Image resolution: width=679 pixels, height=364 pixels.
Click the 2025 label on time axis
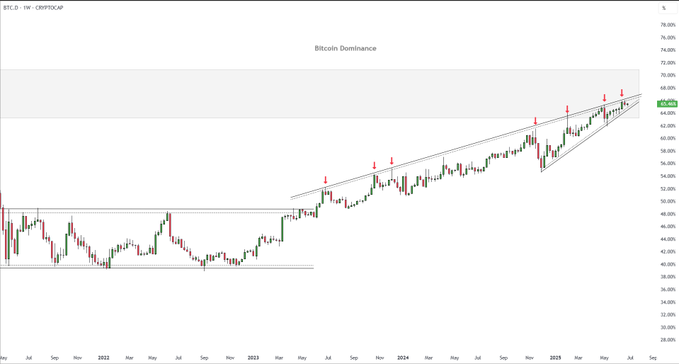(555, 358)
